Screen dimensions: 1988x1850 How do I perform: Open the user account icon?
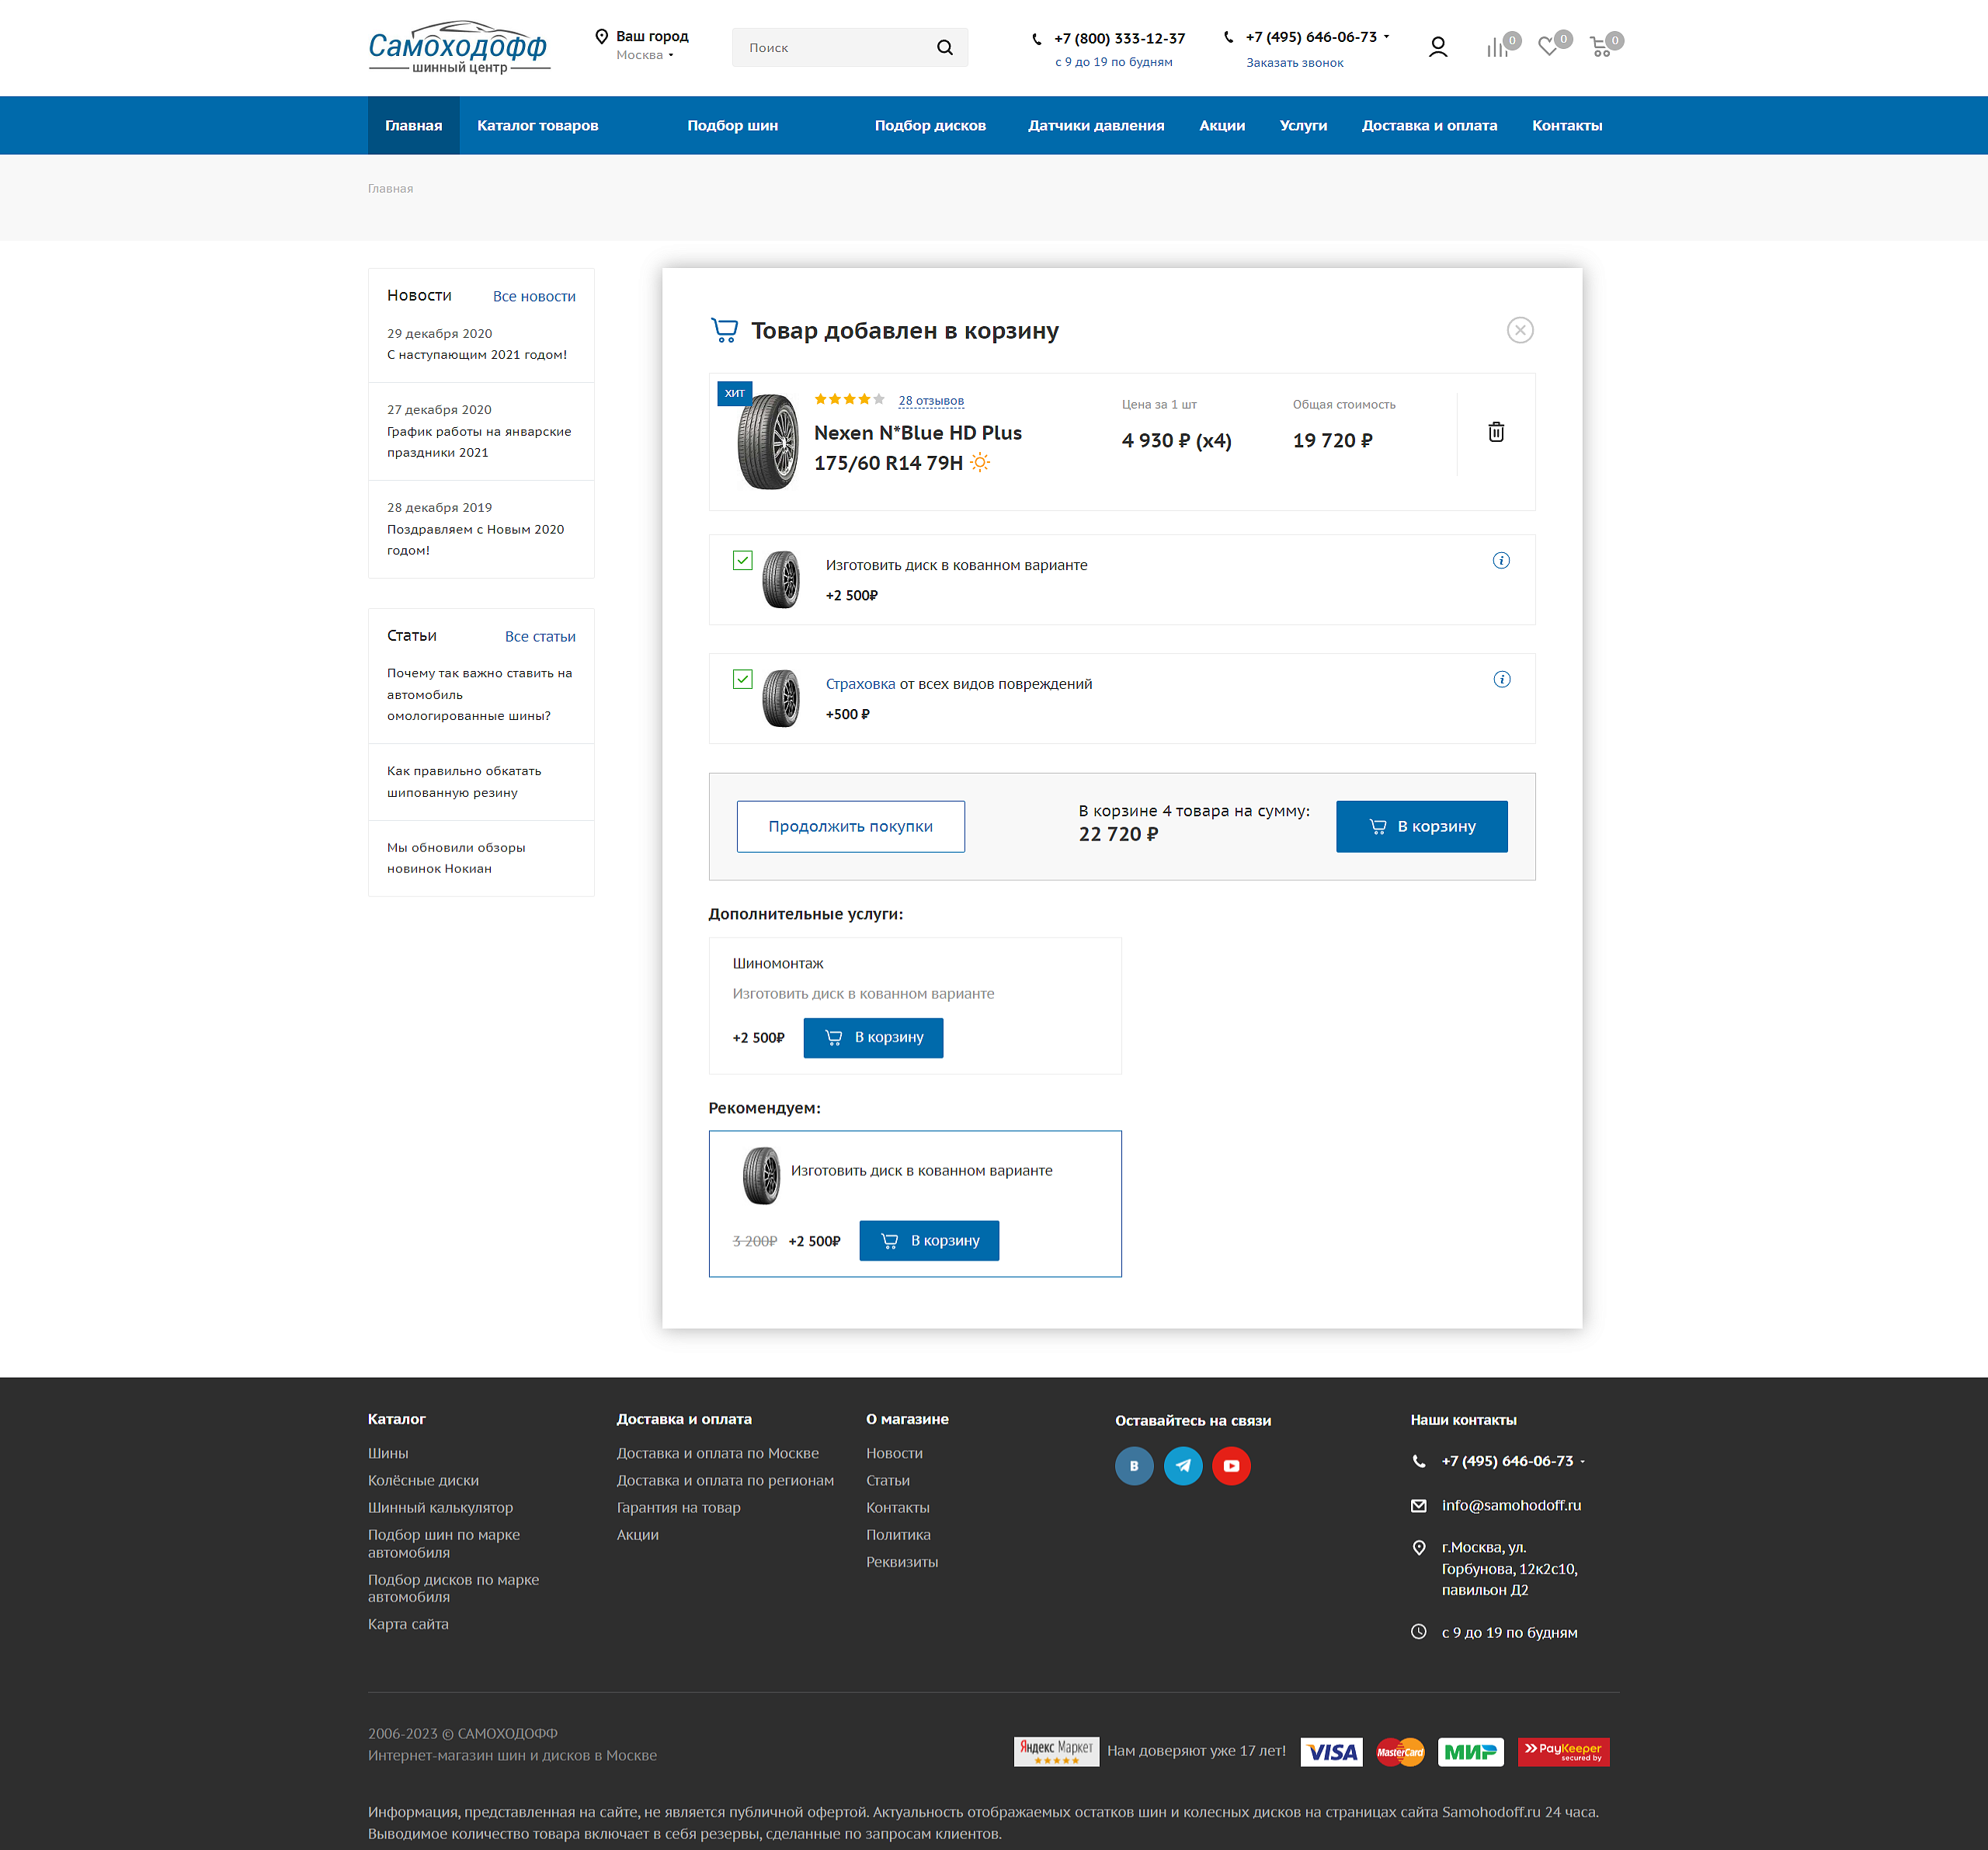pyautogui.click(x=1438, y=47)
